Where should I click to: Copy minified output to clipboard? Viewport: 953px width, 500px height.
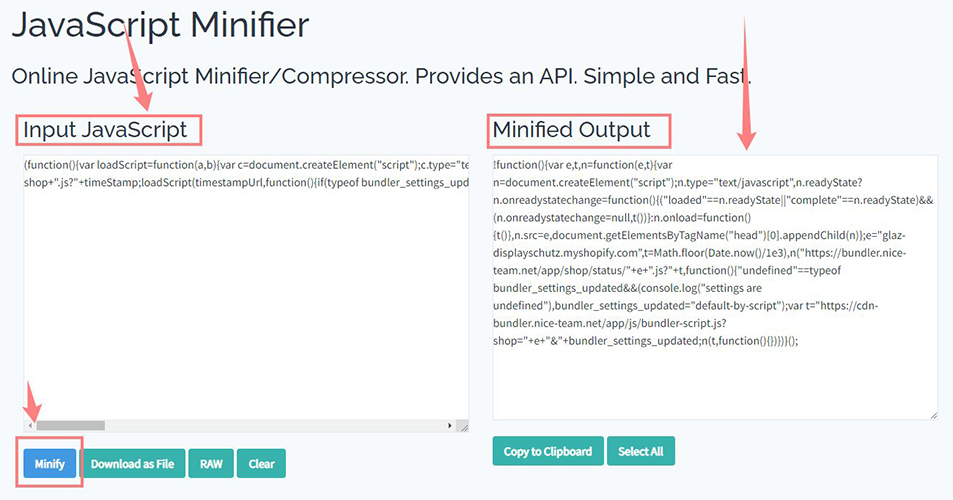[x=548, y=451]
